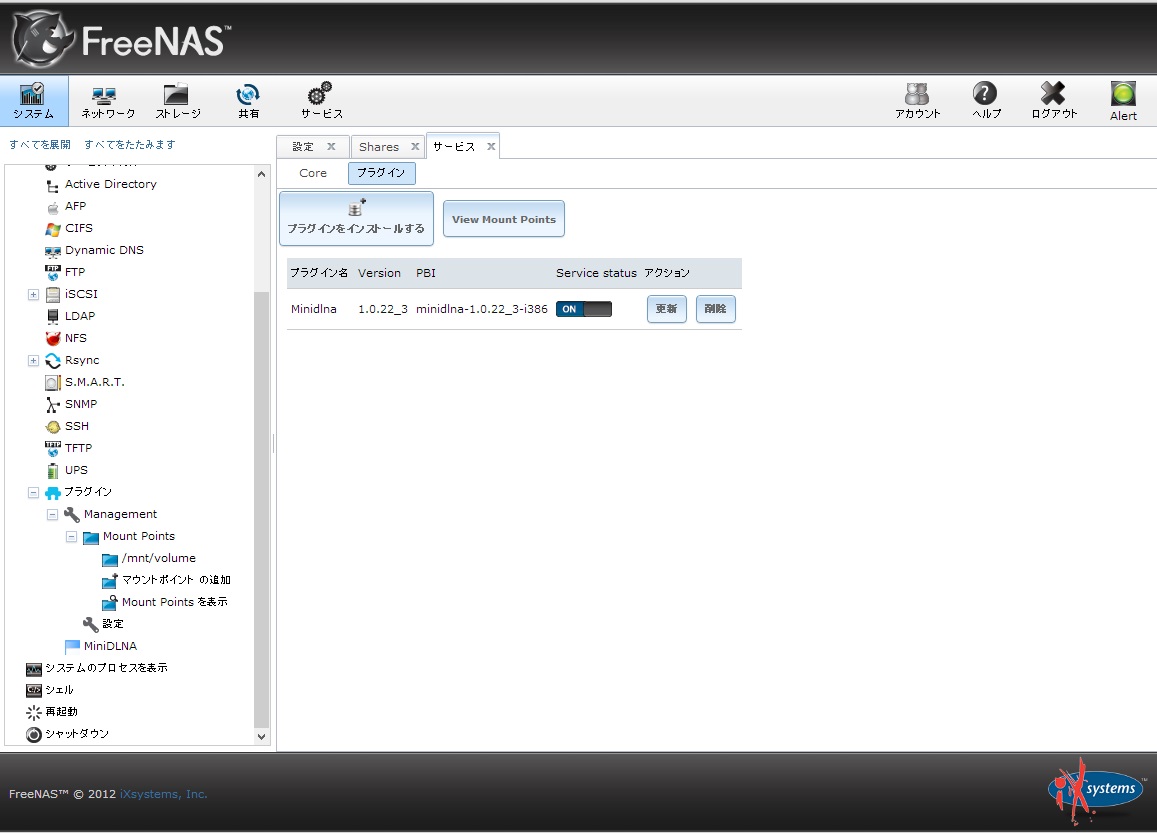Click View Mount Points button
The width and height of the screenshot is (1157, 833).
tap(504, 219)
